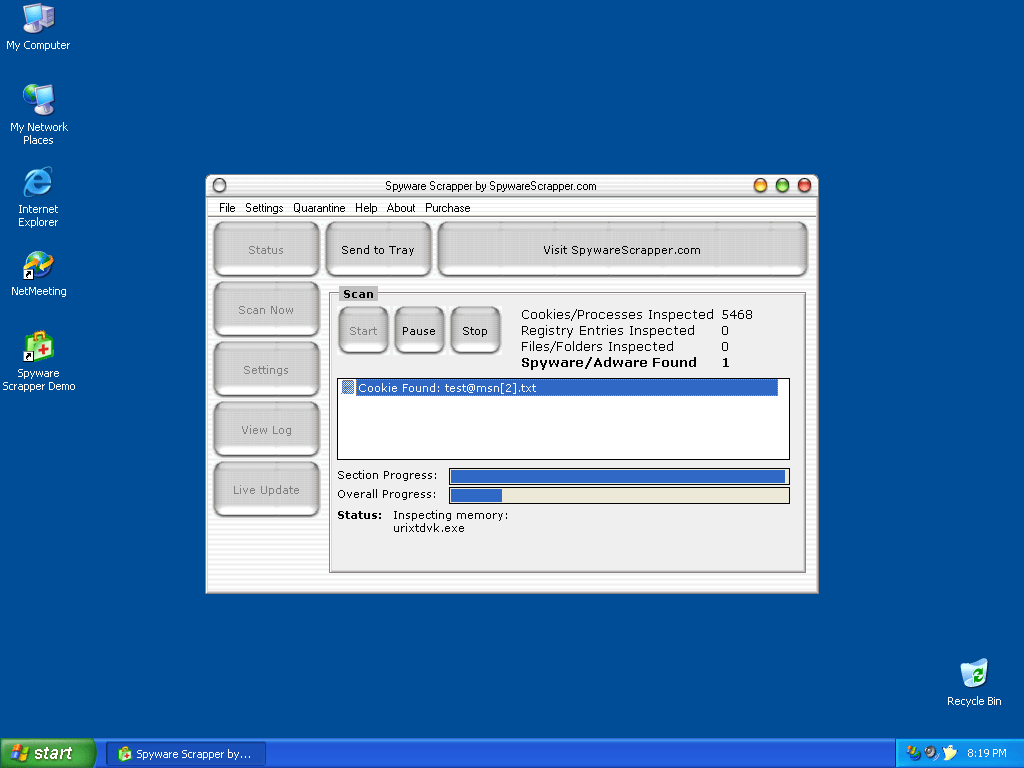Select Spyware Scrapper Demo desktop shortcut
The width and height of the screenshot is (1024, 768).
[38, 348]
